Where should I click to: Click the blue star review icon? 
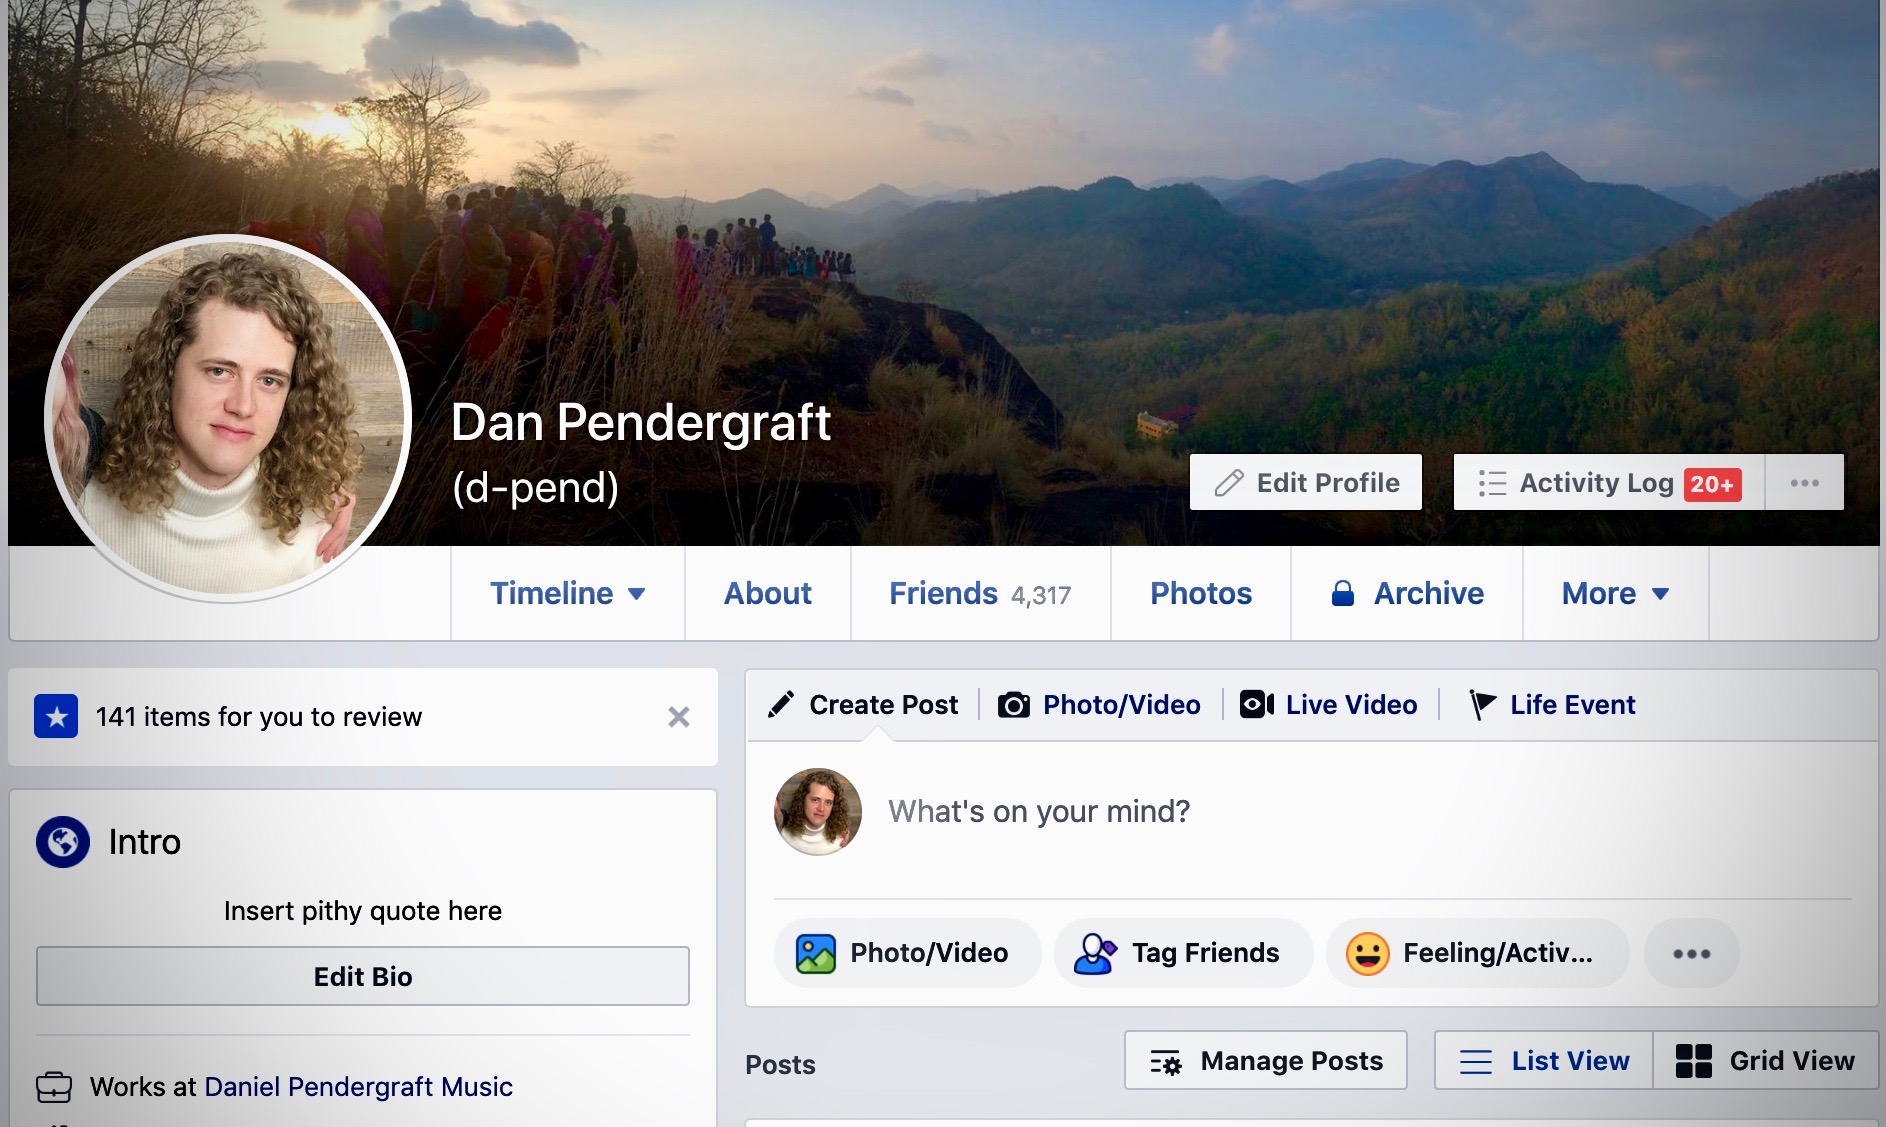click(x=56, y=716)
